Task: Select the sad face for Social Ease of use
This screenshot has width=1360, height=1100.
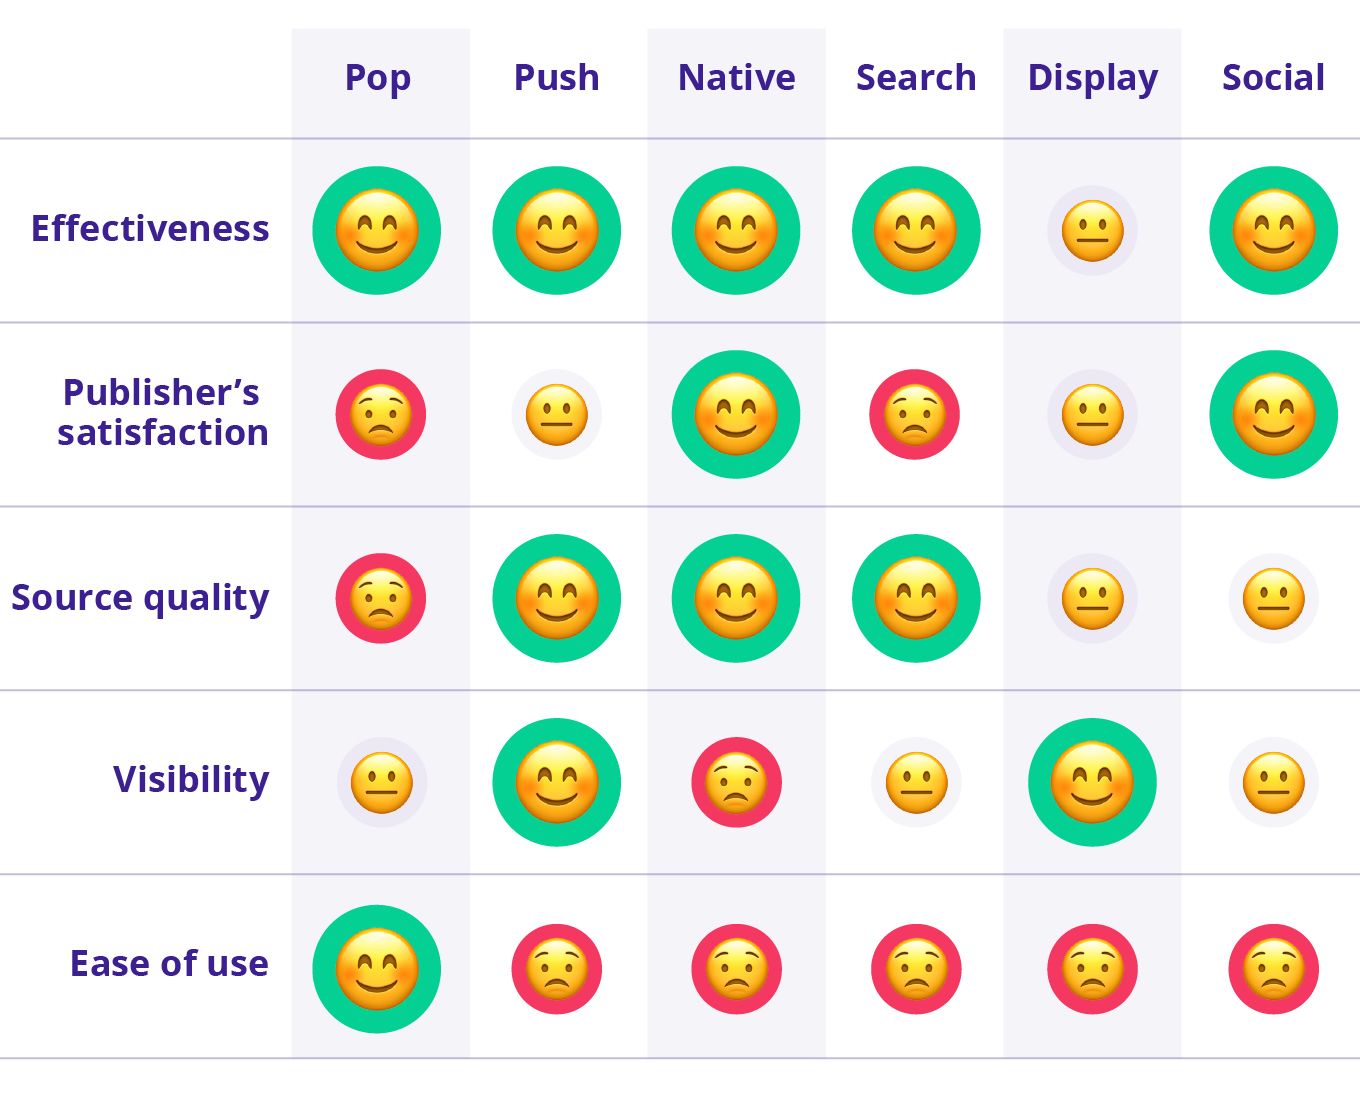Action: (1274, 969)
